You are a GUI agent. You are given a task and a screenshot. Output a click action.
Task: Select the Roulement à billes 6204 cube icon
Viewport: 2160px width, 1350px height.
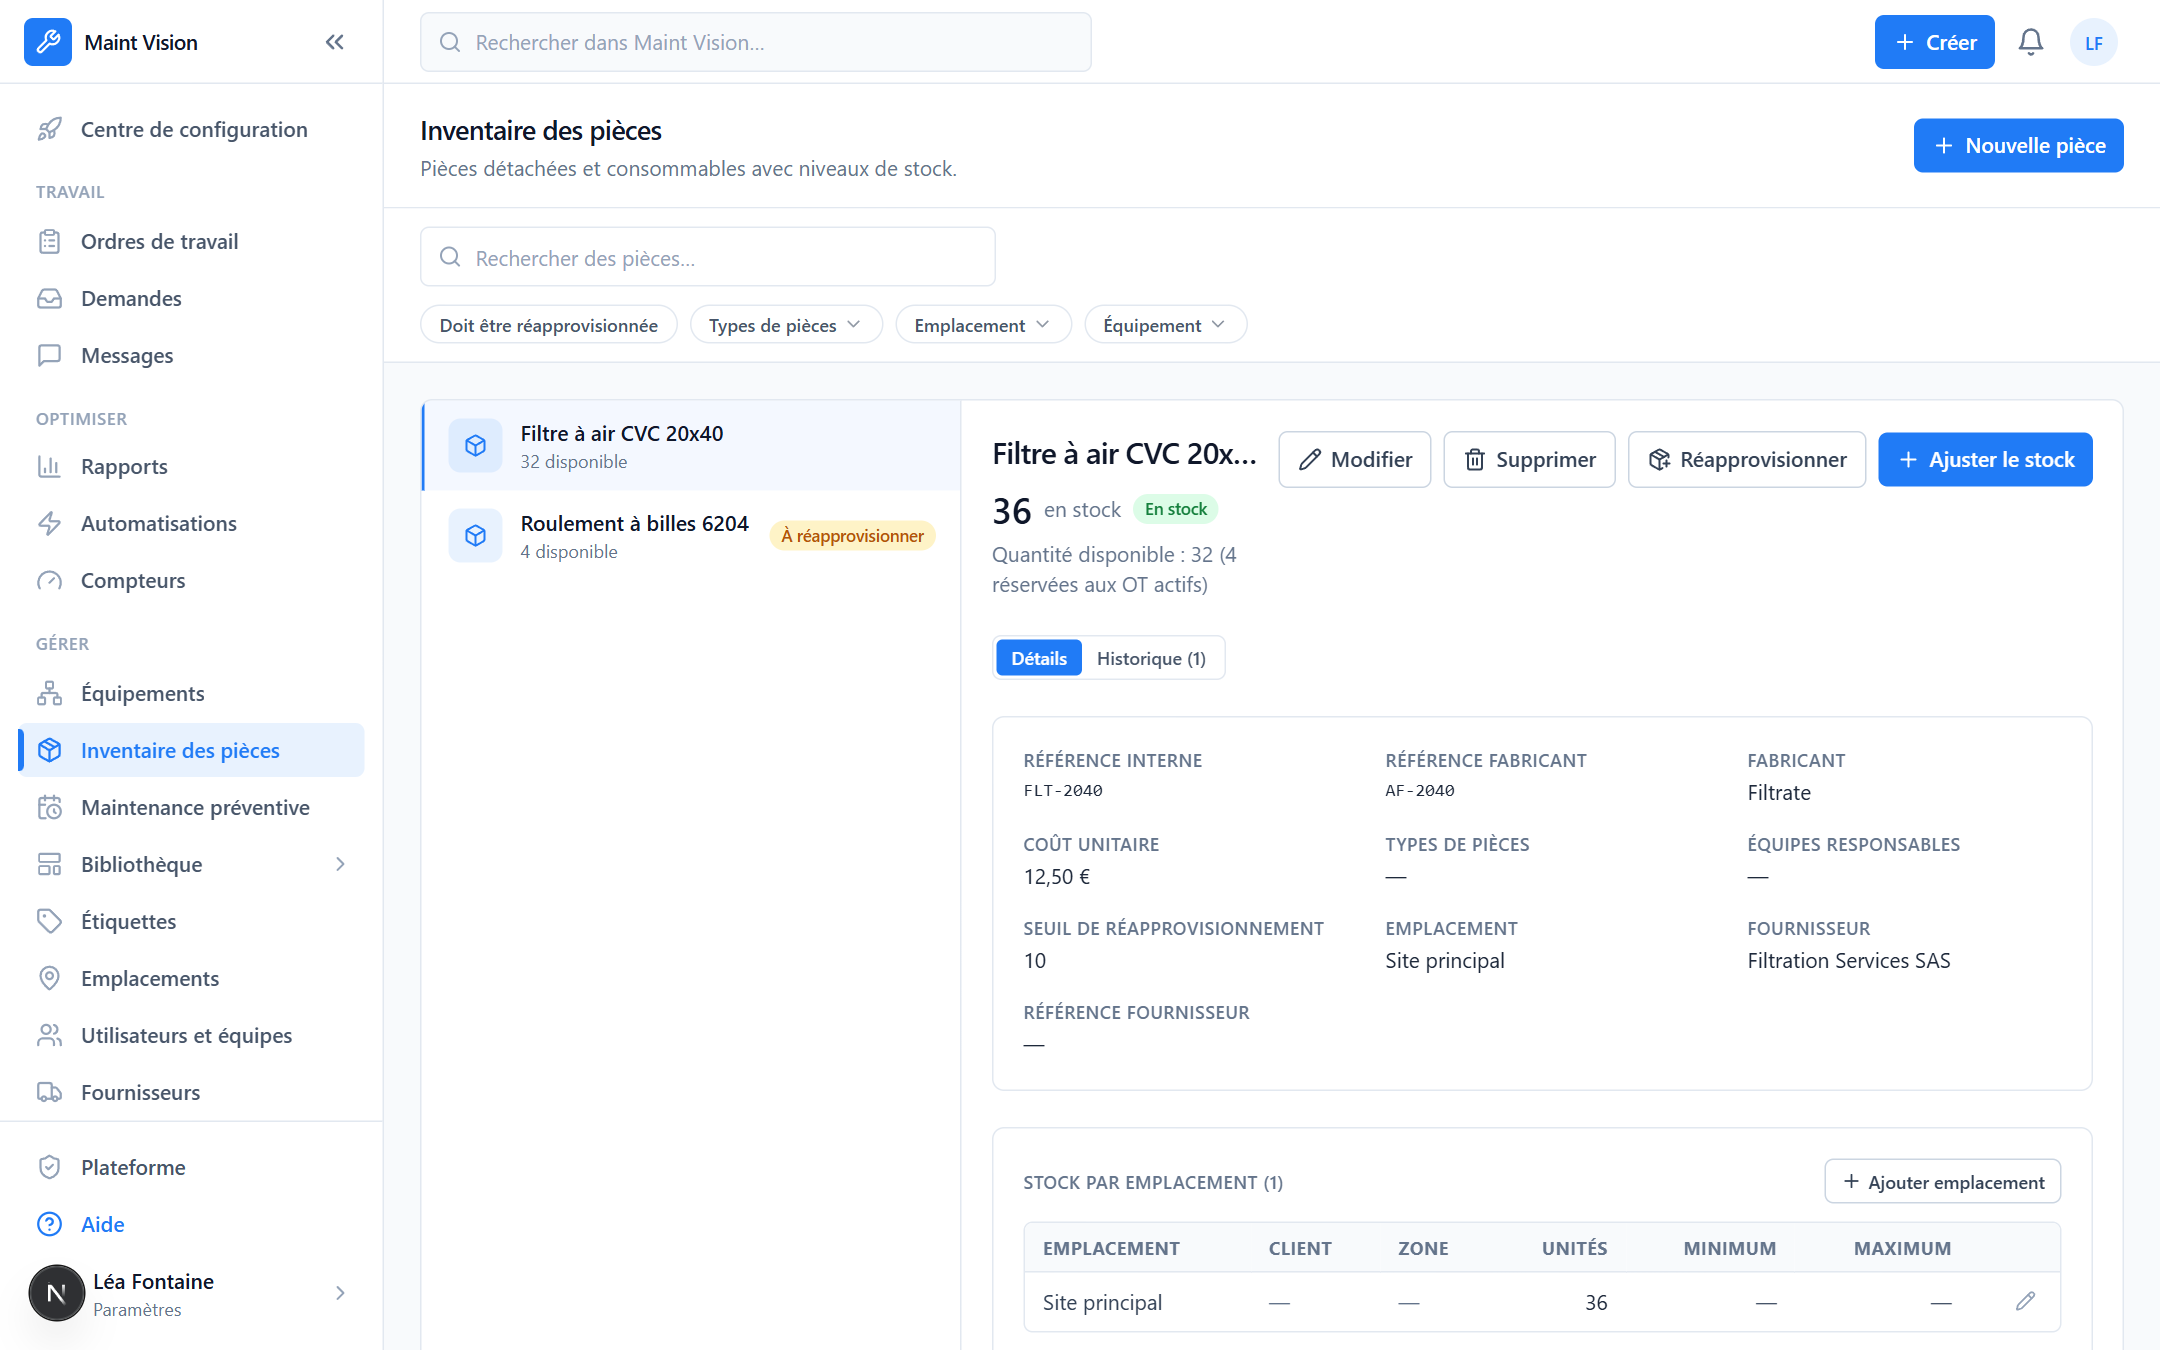[475, 536]
